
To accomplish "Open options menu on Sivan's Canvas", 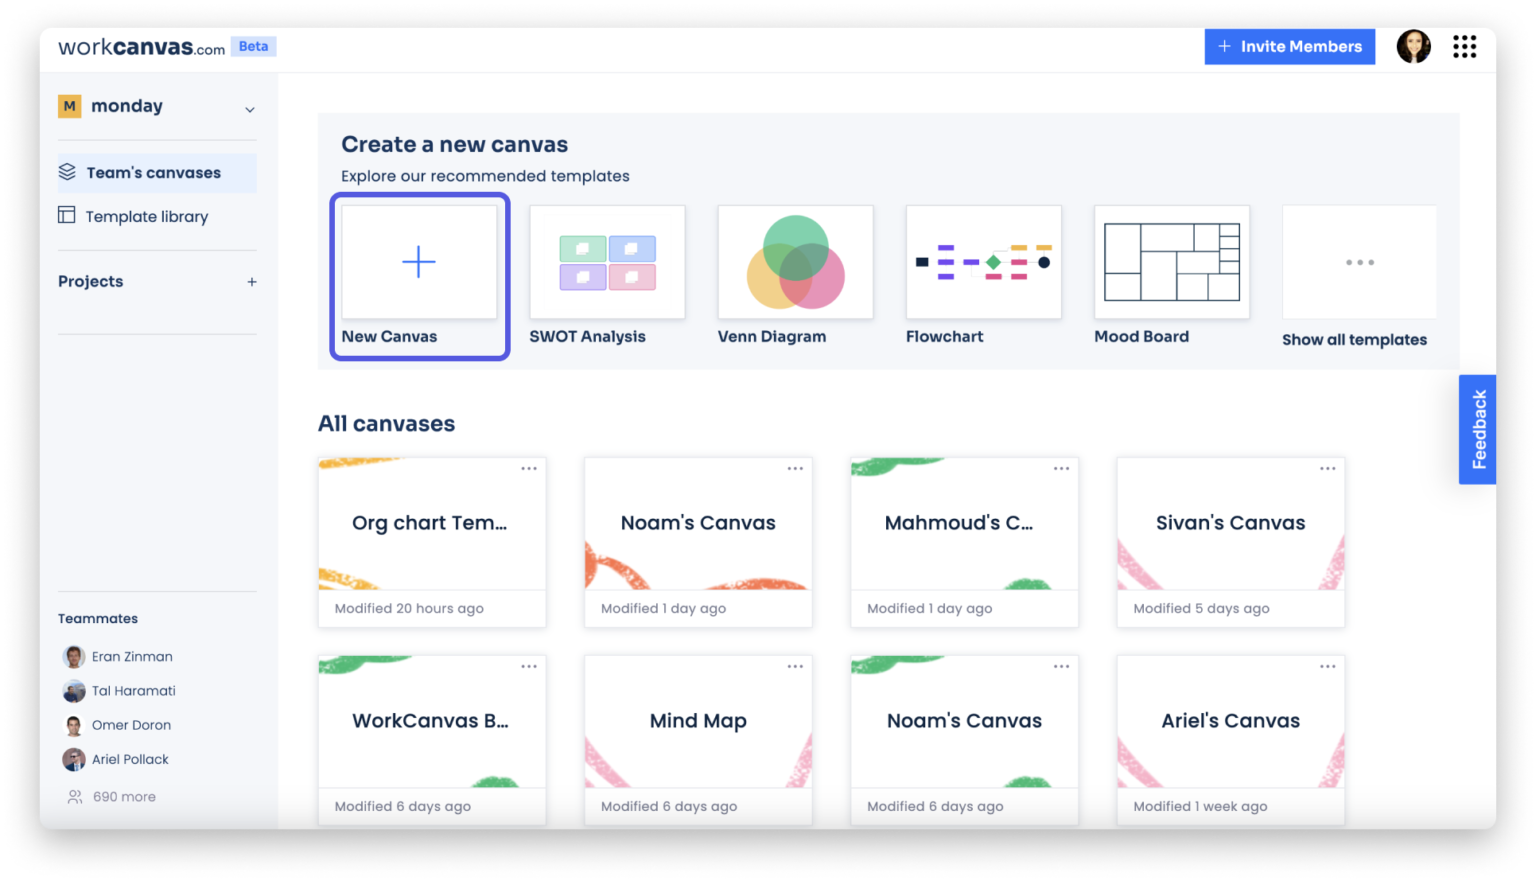I will pos(1327,468).
